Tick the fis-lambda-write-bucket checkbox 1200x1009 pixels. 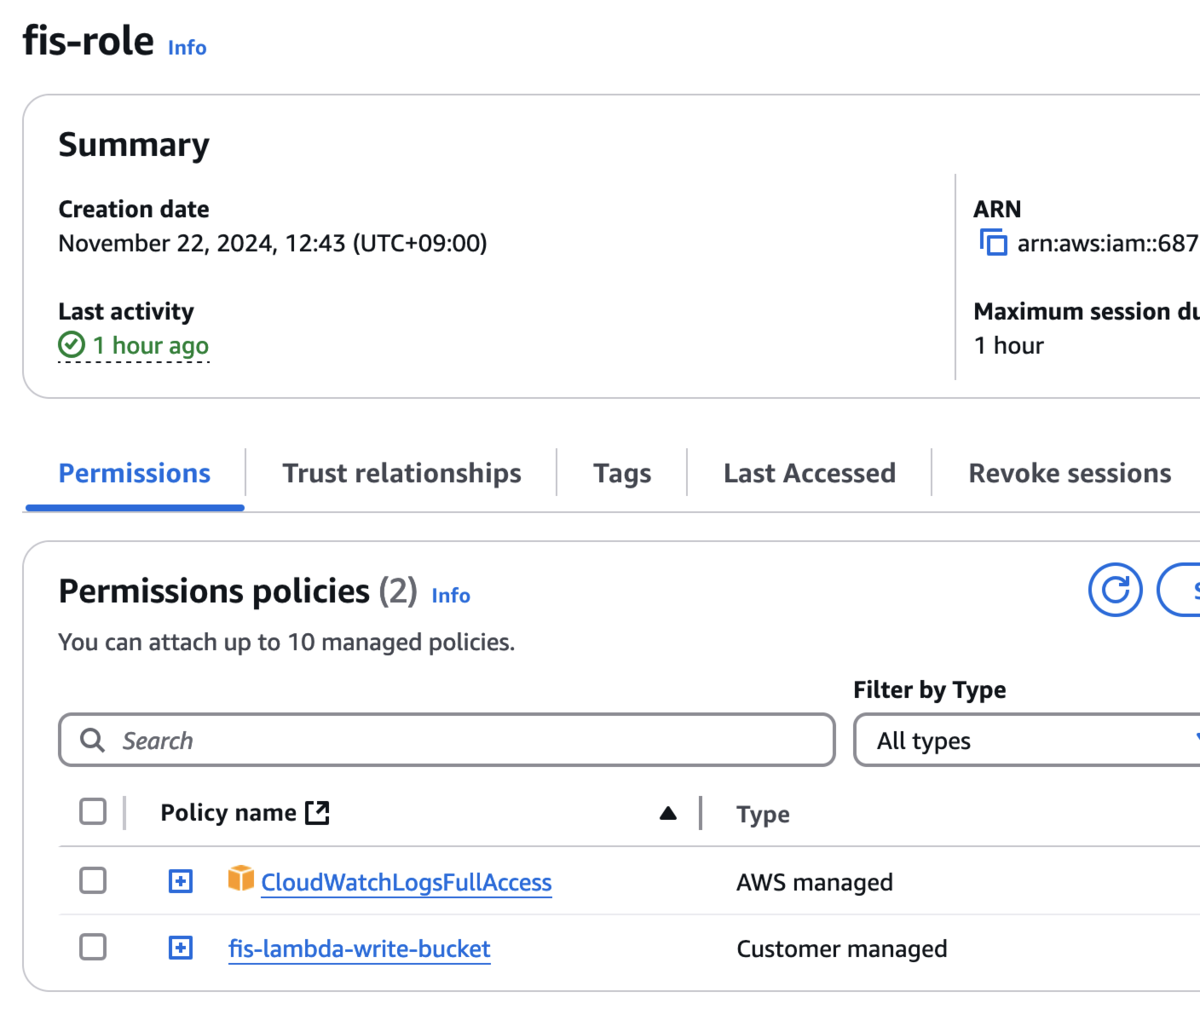tap(93, 947)
